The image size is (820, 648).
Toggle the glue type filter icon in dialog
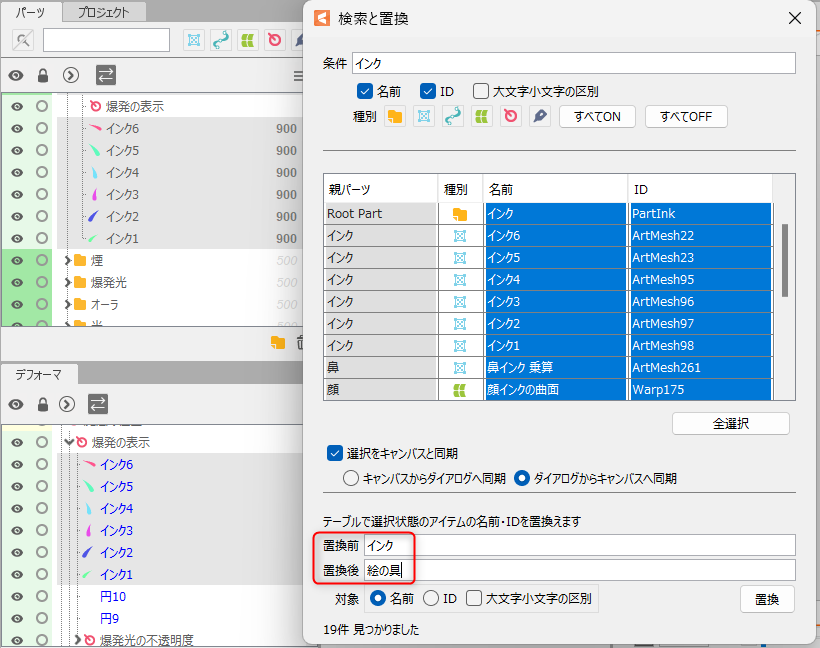click(x=453, y=117)
